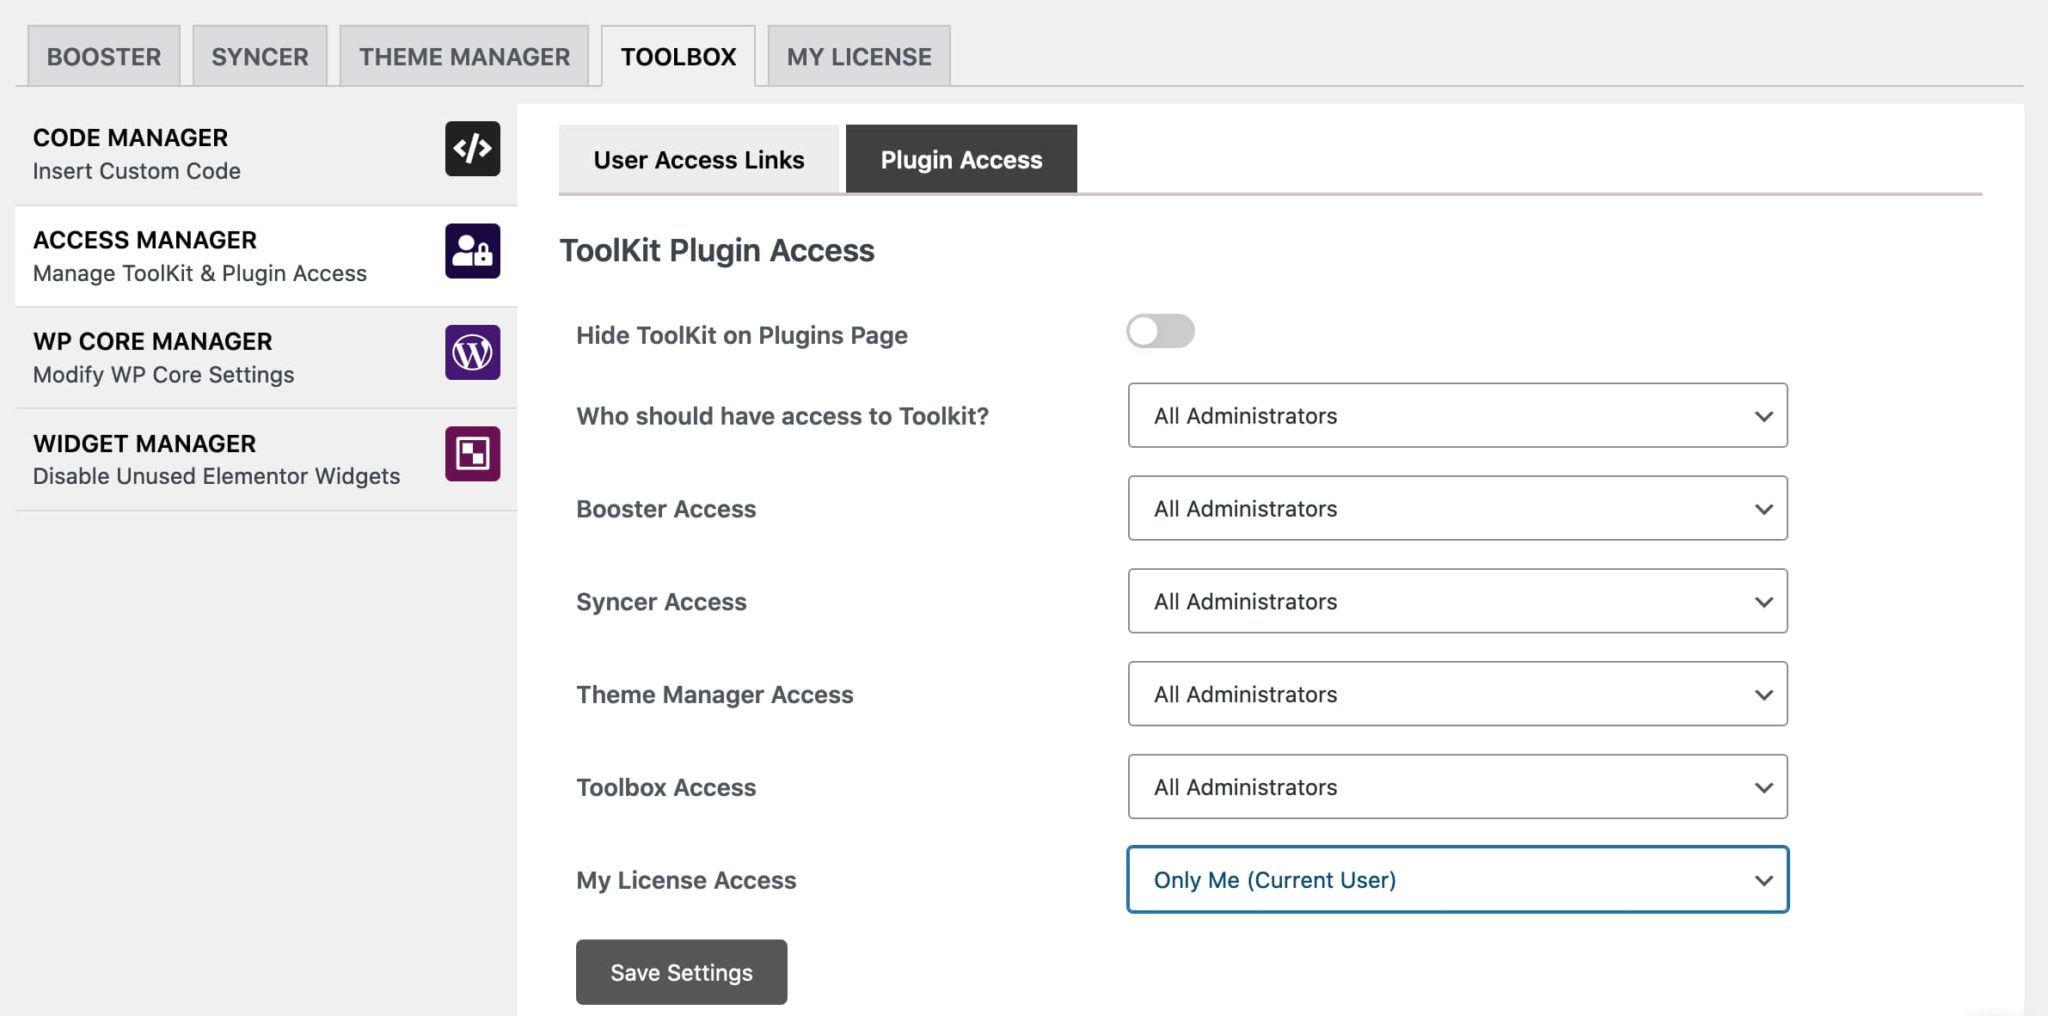Expand the Booster Access selector
Viewport: 2048px width, 1016px height.
click(x=1457, y=508)
